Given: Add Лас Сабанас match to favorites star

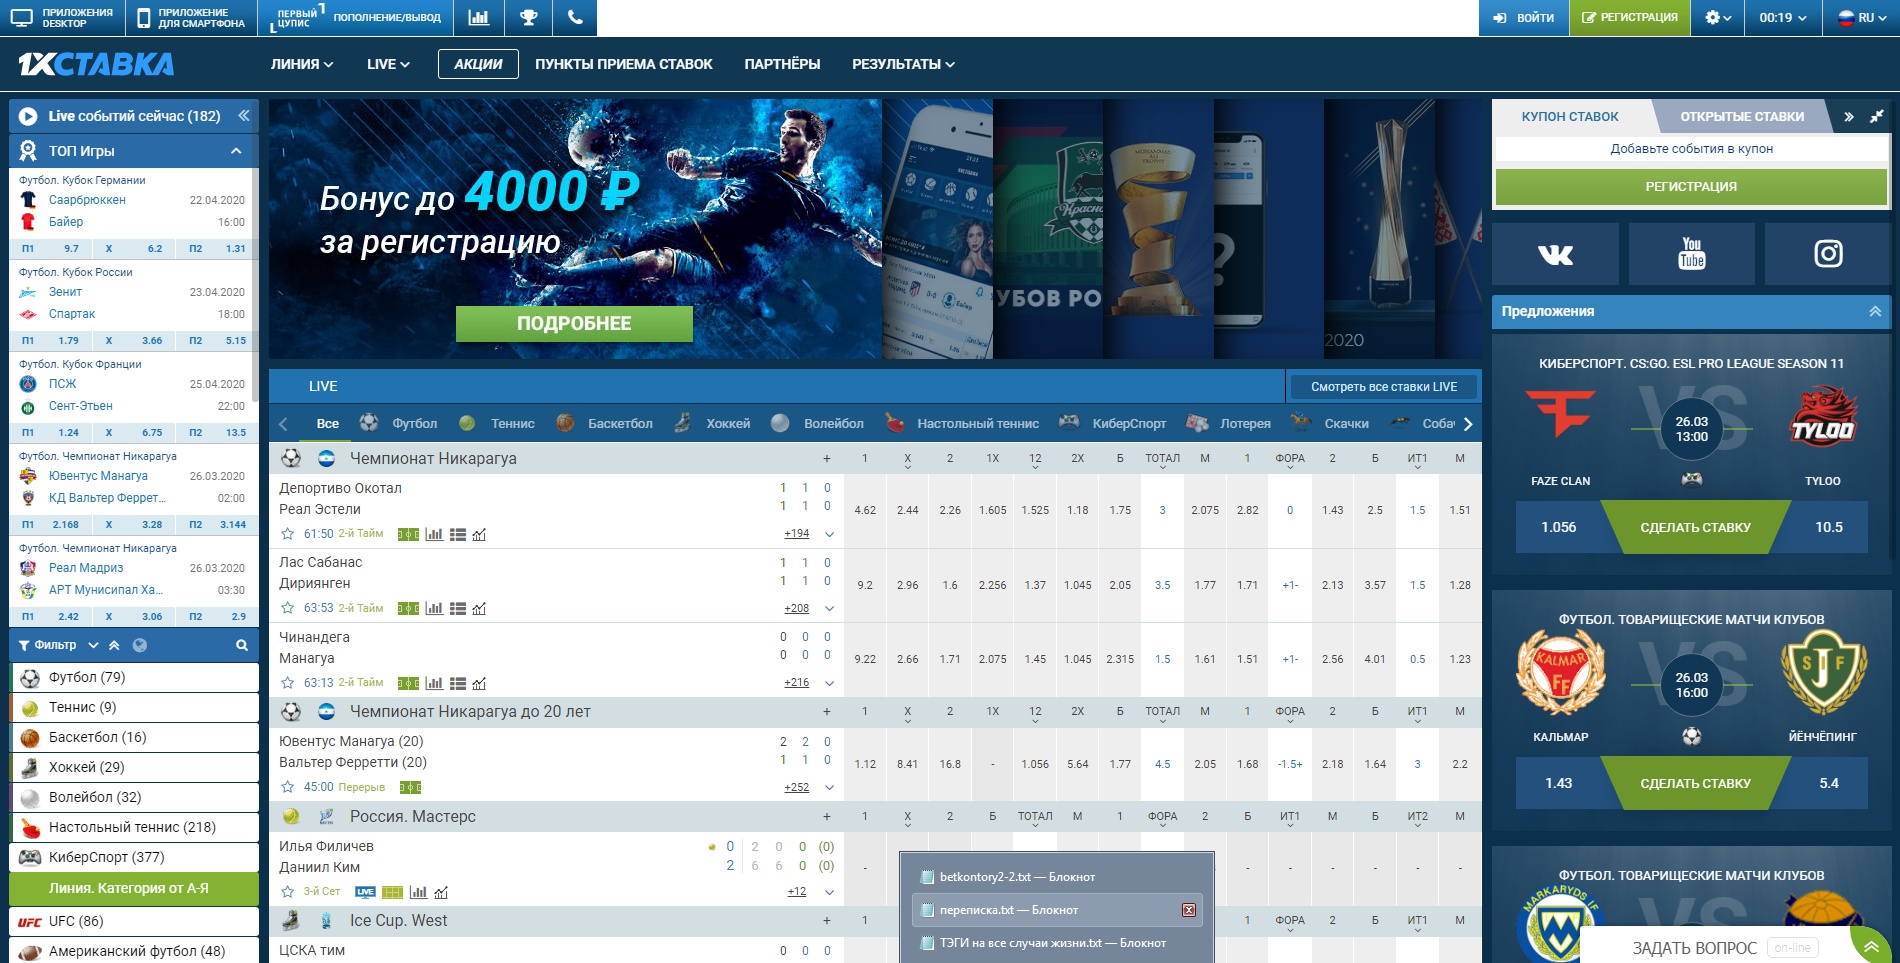Looking at the screenshot, I should pyautogui.click(x=288, y=608).
